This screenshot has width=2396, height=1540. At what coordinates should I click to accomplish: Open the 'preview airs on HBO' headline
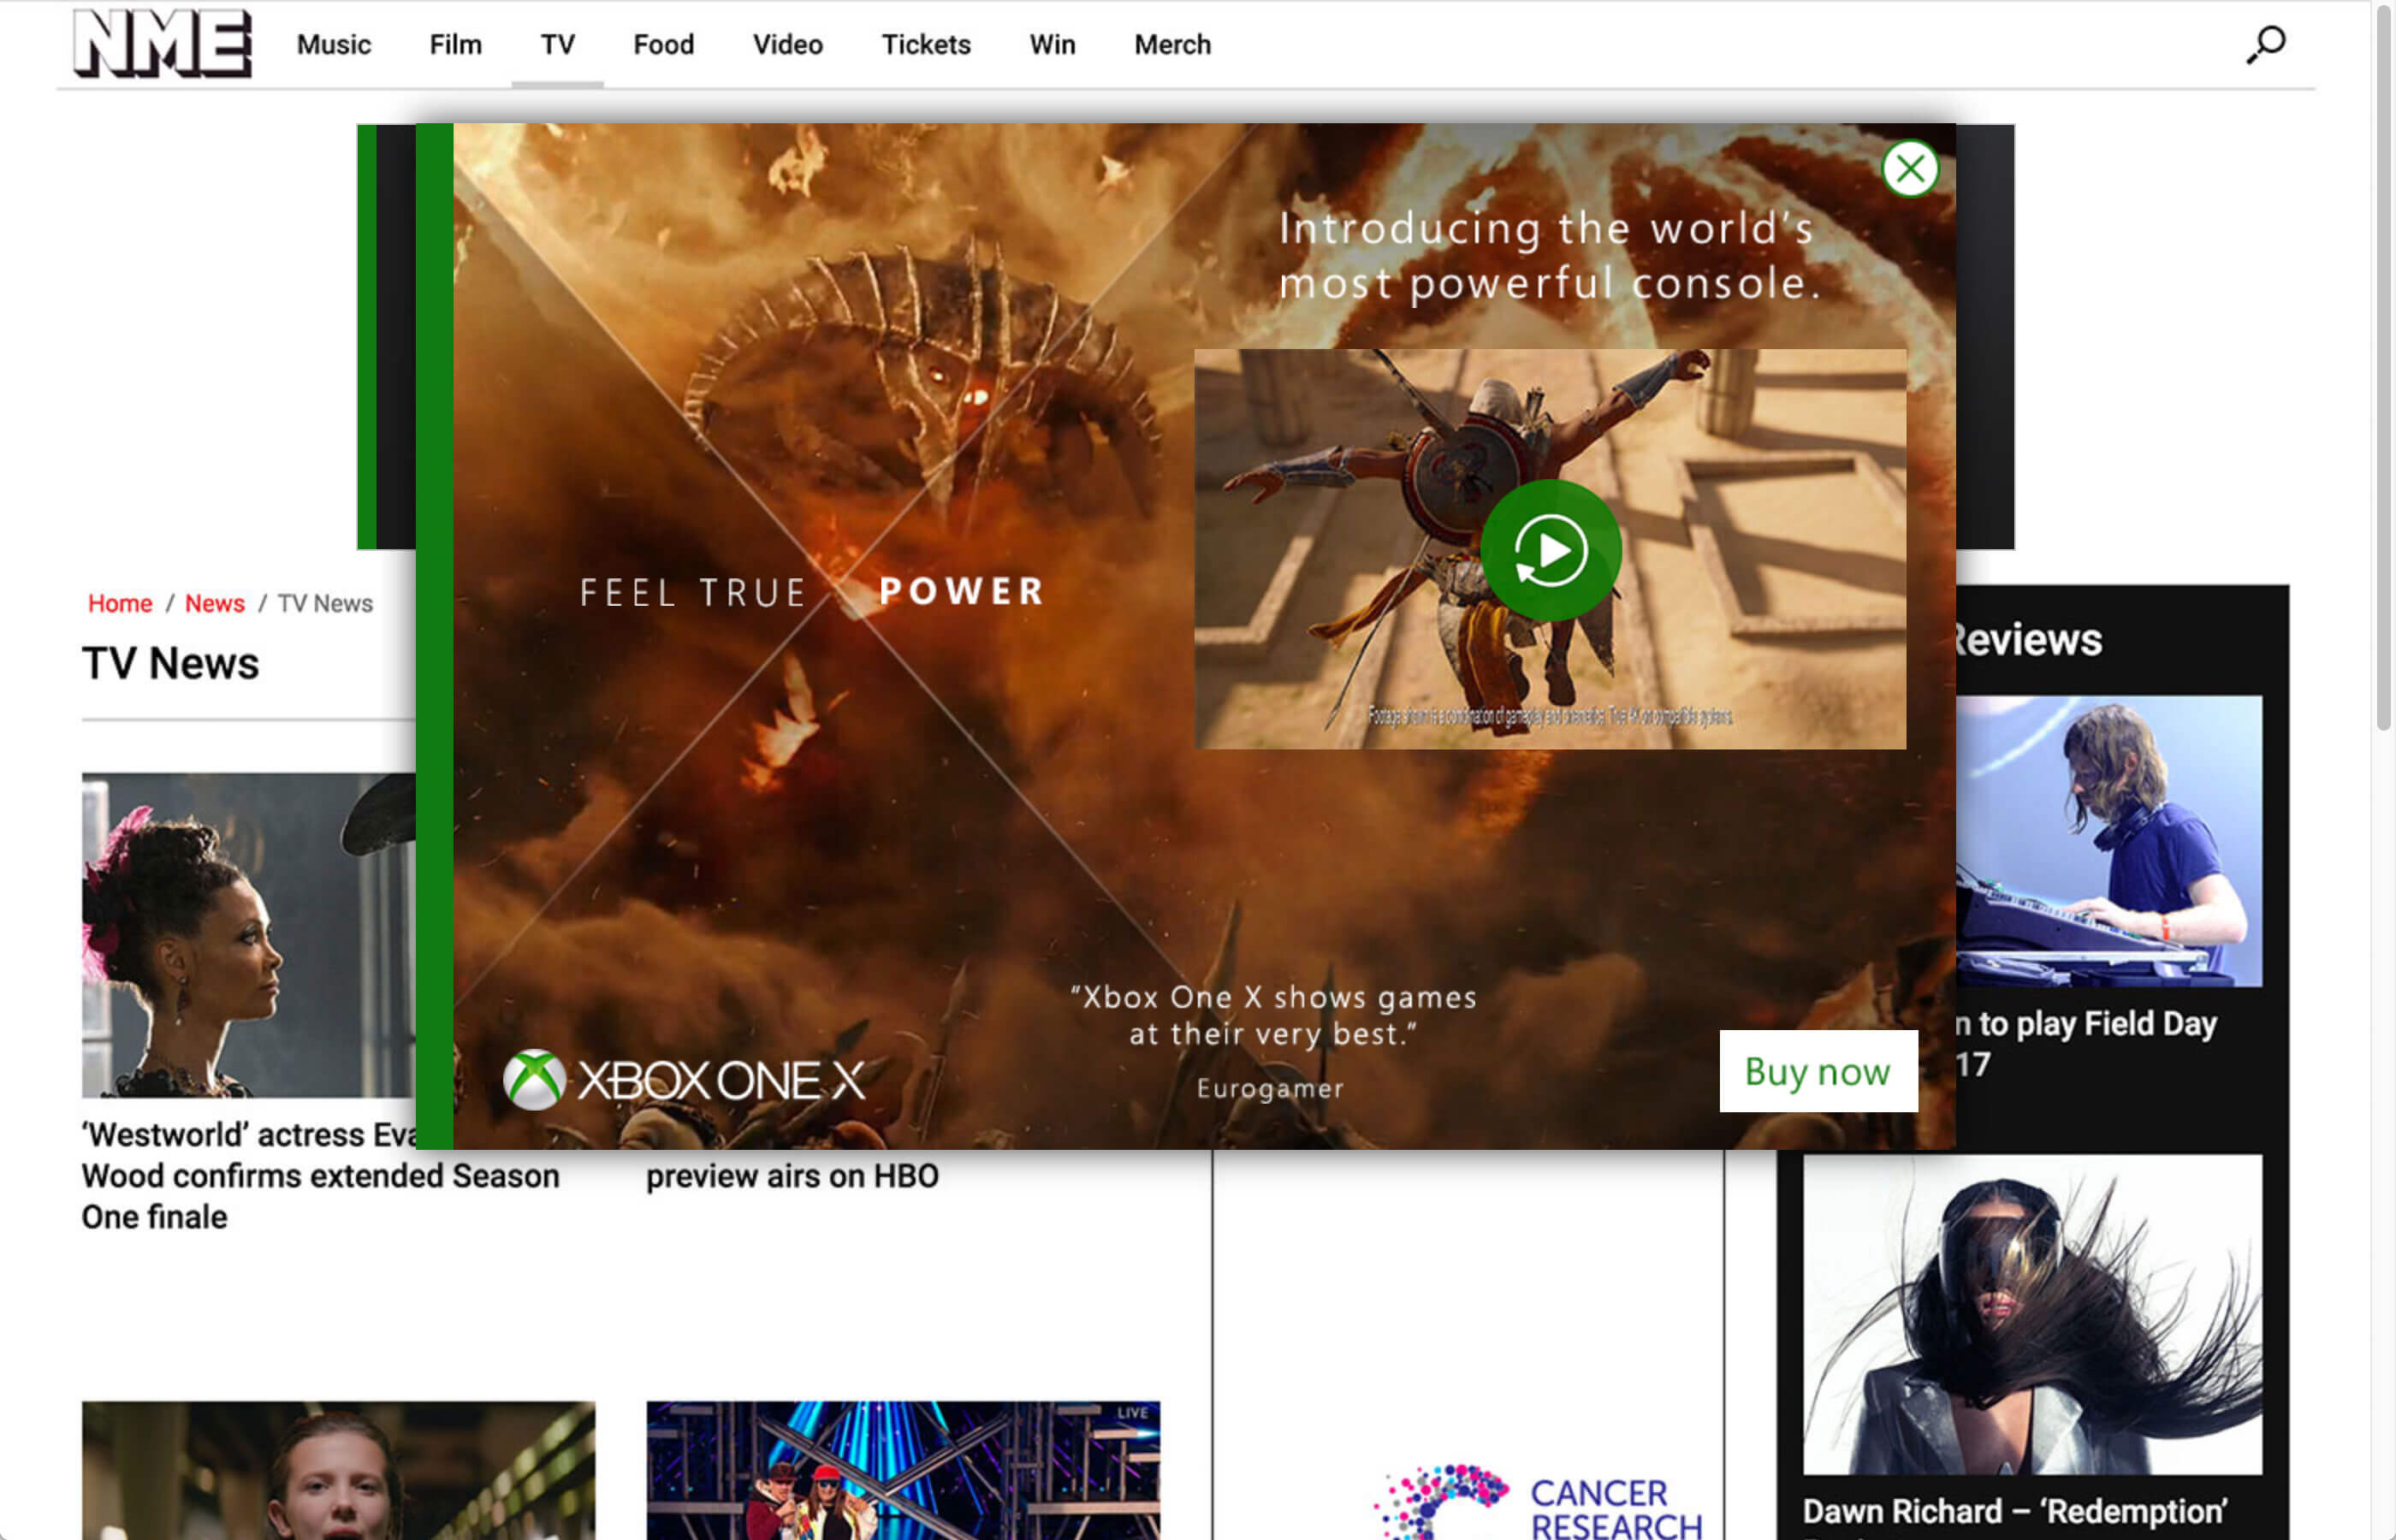pyautogui.click(x=792, y=1176)
